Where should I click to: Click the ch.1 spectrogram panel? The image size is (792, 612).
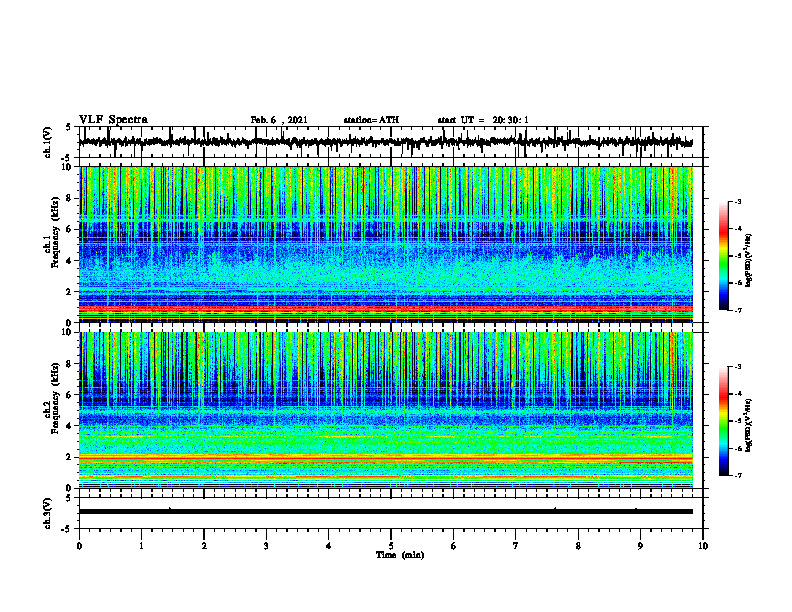pos(386,244)
